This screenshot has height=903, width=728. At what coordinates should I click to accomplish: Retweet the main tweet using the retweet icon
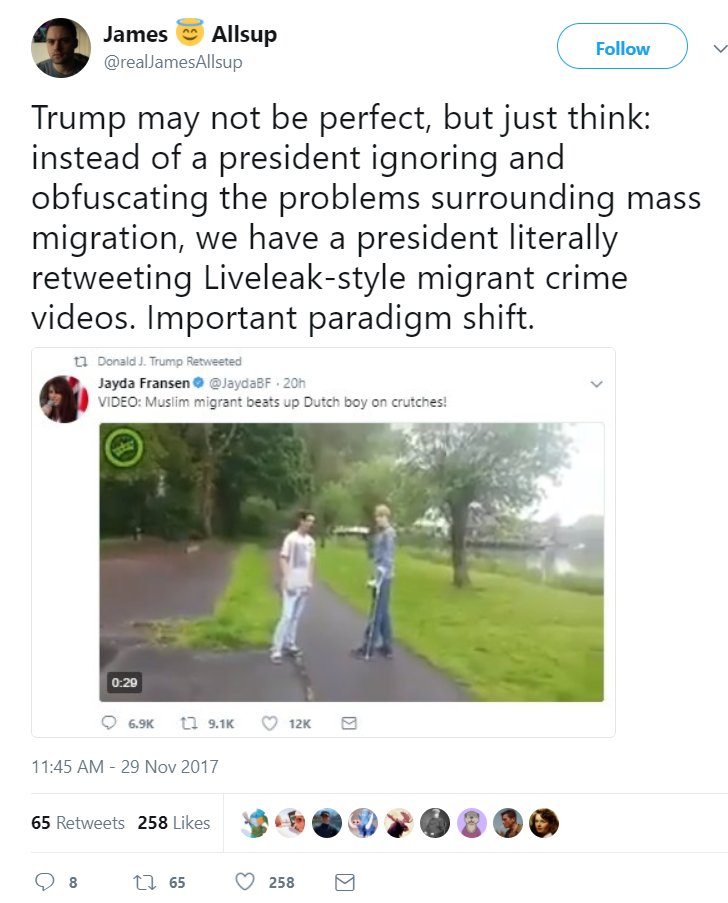(x=144, y=882)
